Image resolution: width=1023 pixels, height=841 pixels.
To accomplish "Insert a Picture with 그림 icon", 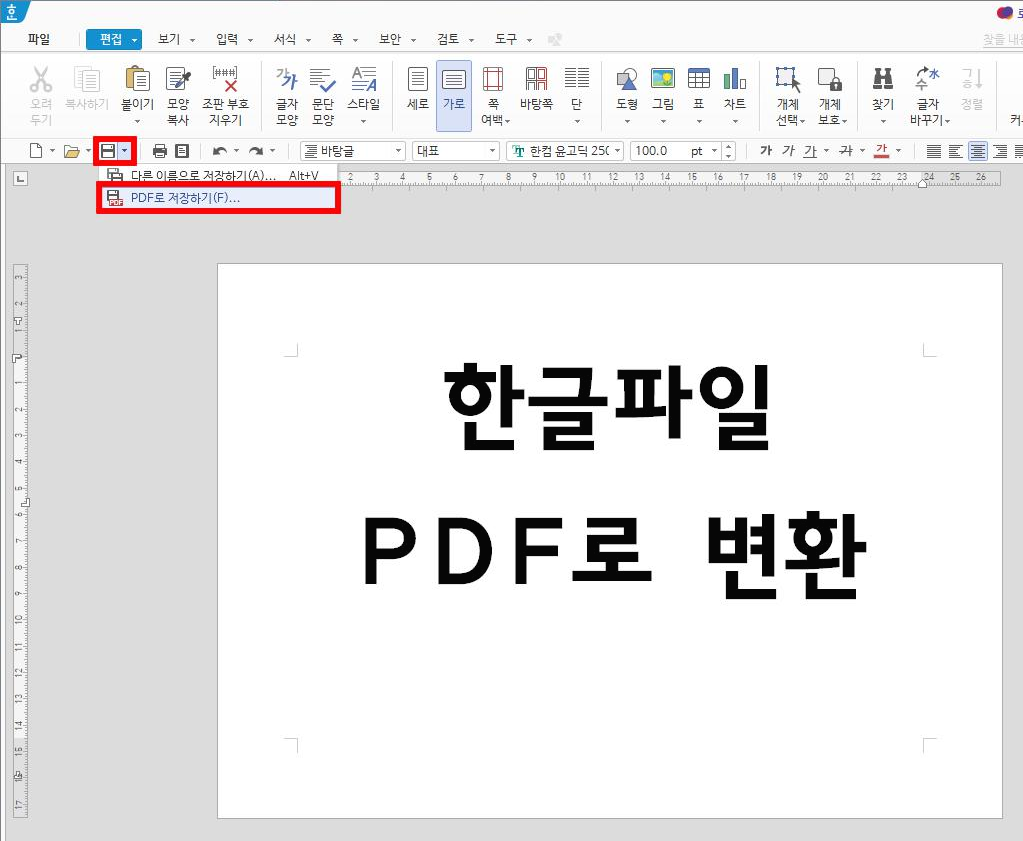I will [663, 79].
